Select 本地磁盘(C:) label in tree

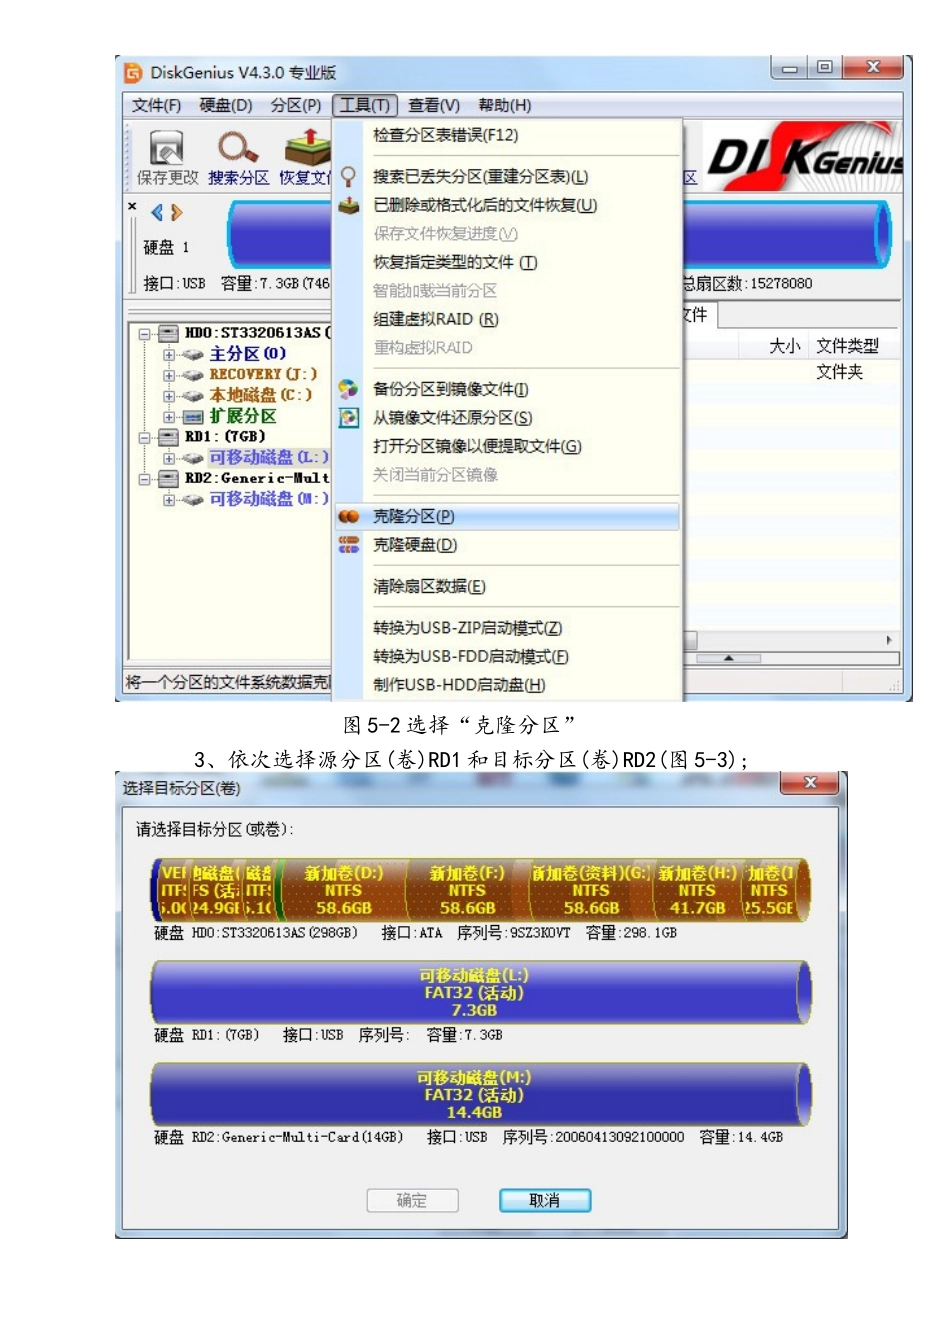(260, 396)
